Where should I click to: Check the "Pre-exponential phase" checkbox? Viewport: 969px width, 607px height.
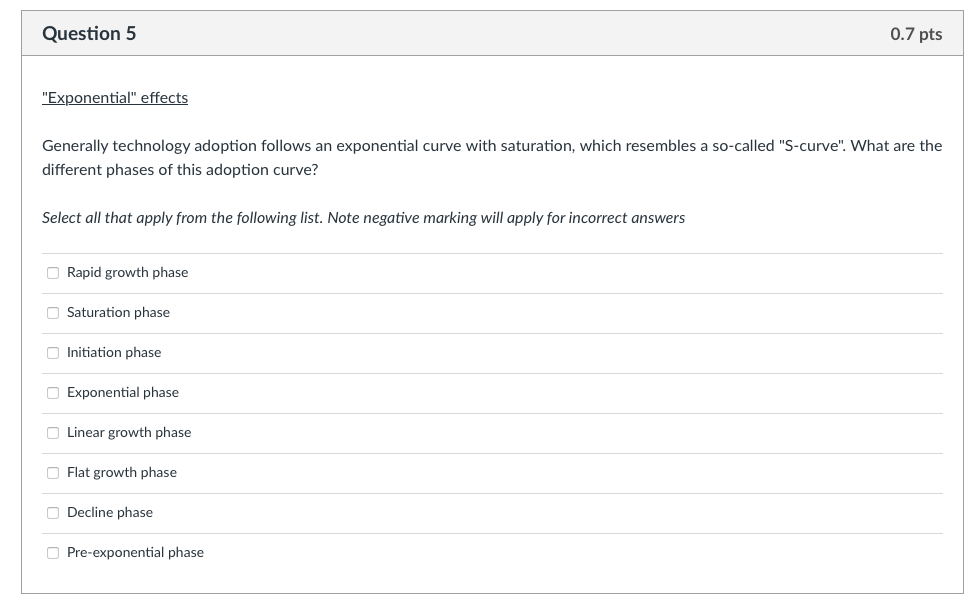coord(52,553)
